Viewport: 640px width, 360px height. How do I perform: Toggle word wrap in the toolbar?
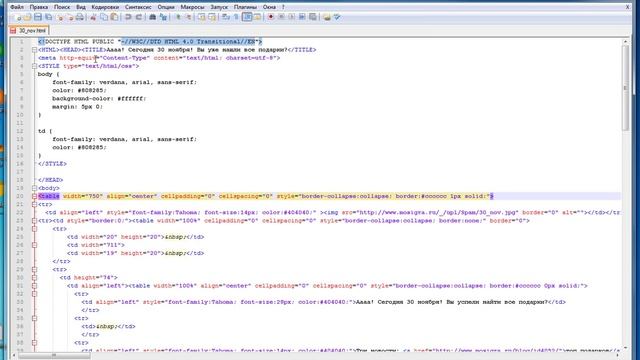coord(225,17)
